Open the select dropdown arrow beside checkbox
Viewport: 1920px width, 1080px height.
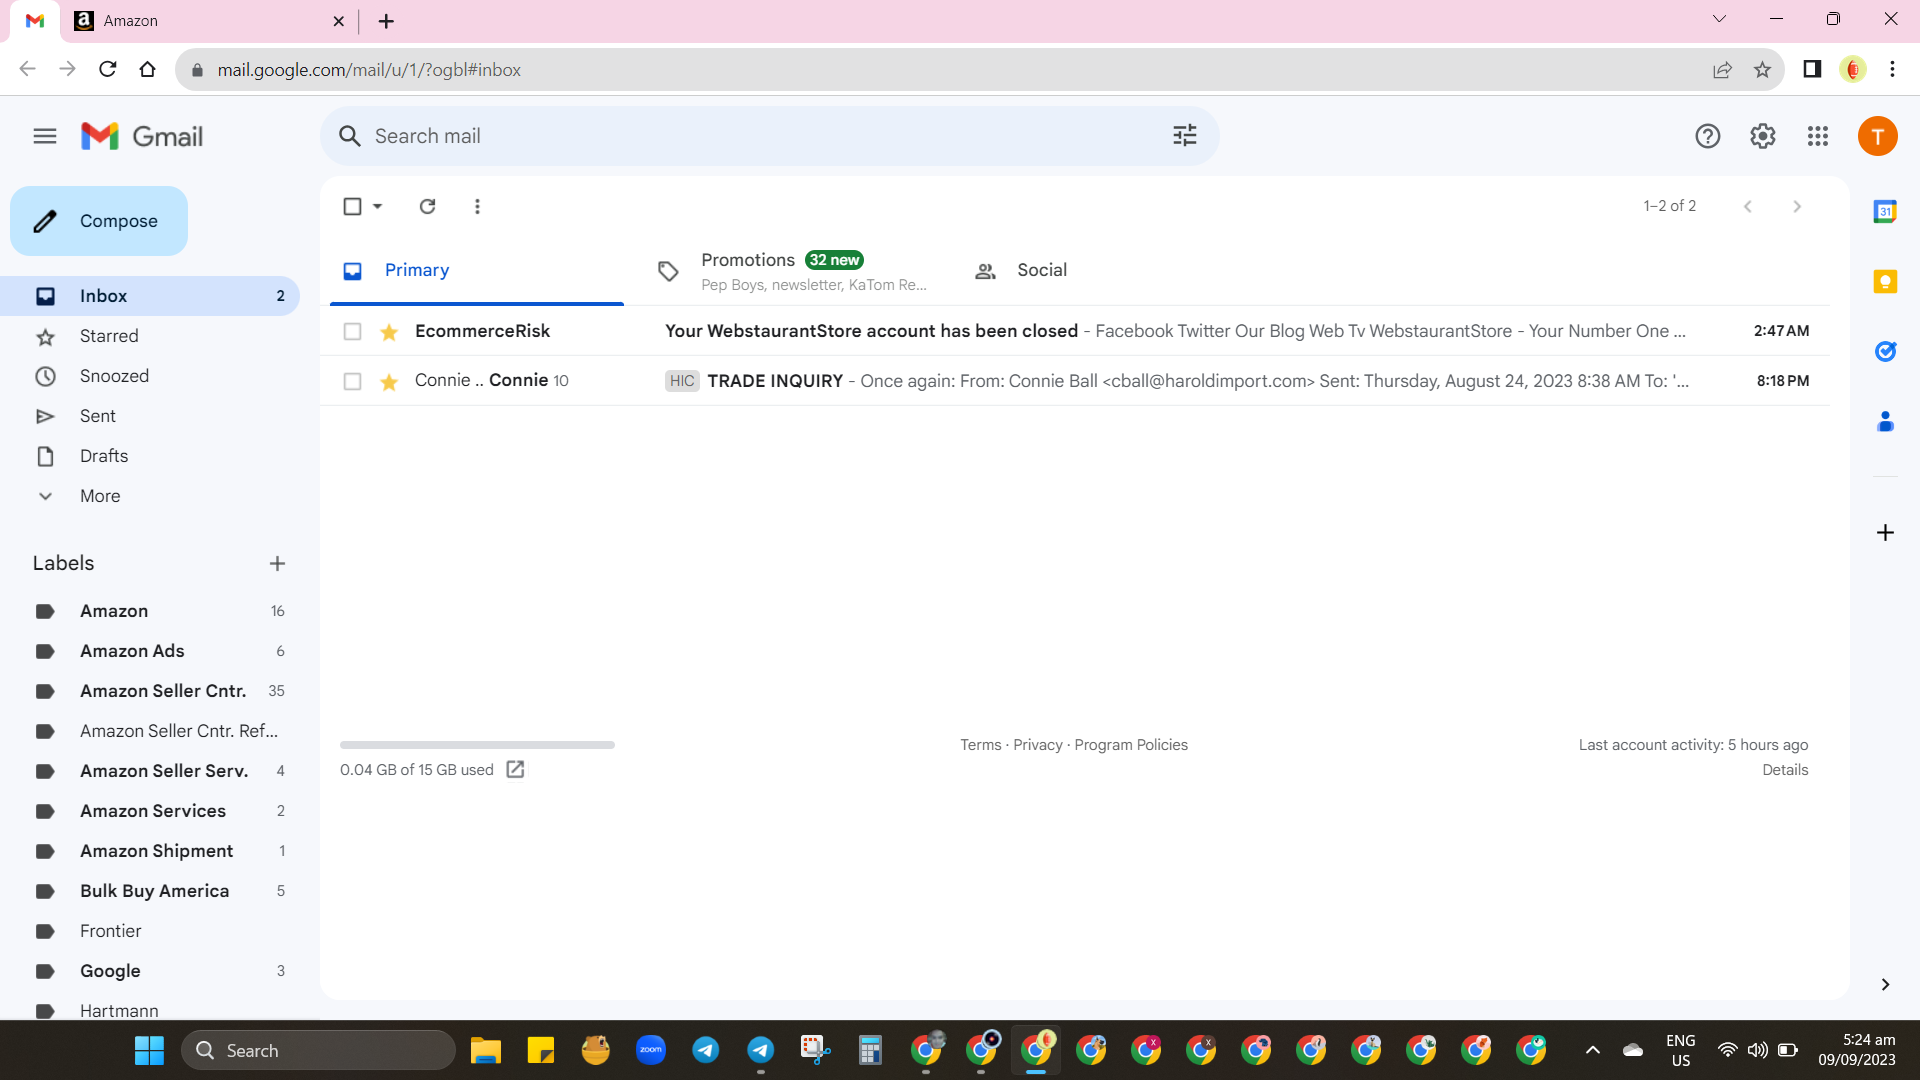[378, 206]
